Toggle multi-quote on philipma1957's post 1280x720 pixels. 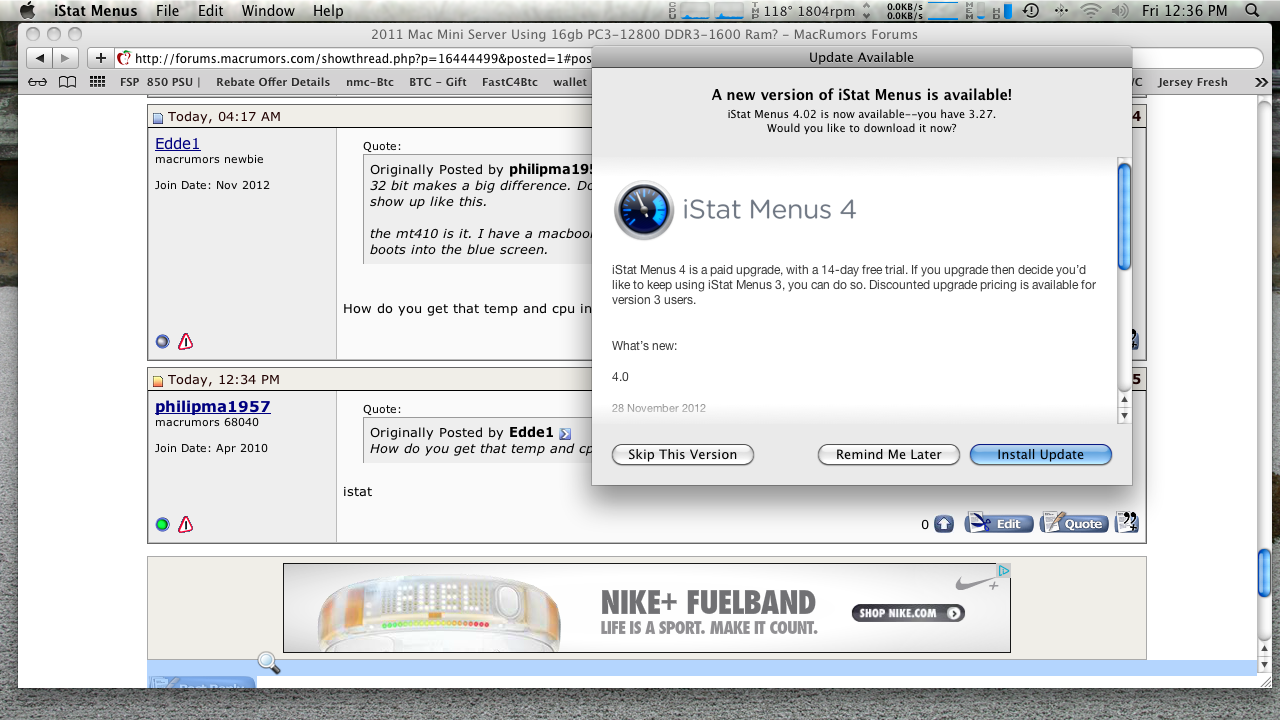tap(1127, 523)
